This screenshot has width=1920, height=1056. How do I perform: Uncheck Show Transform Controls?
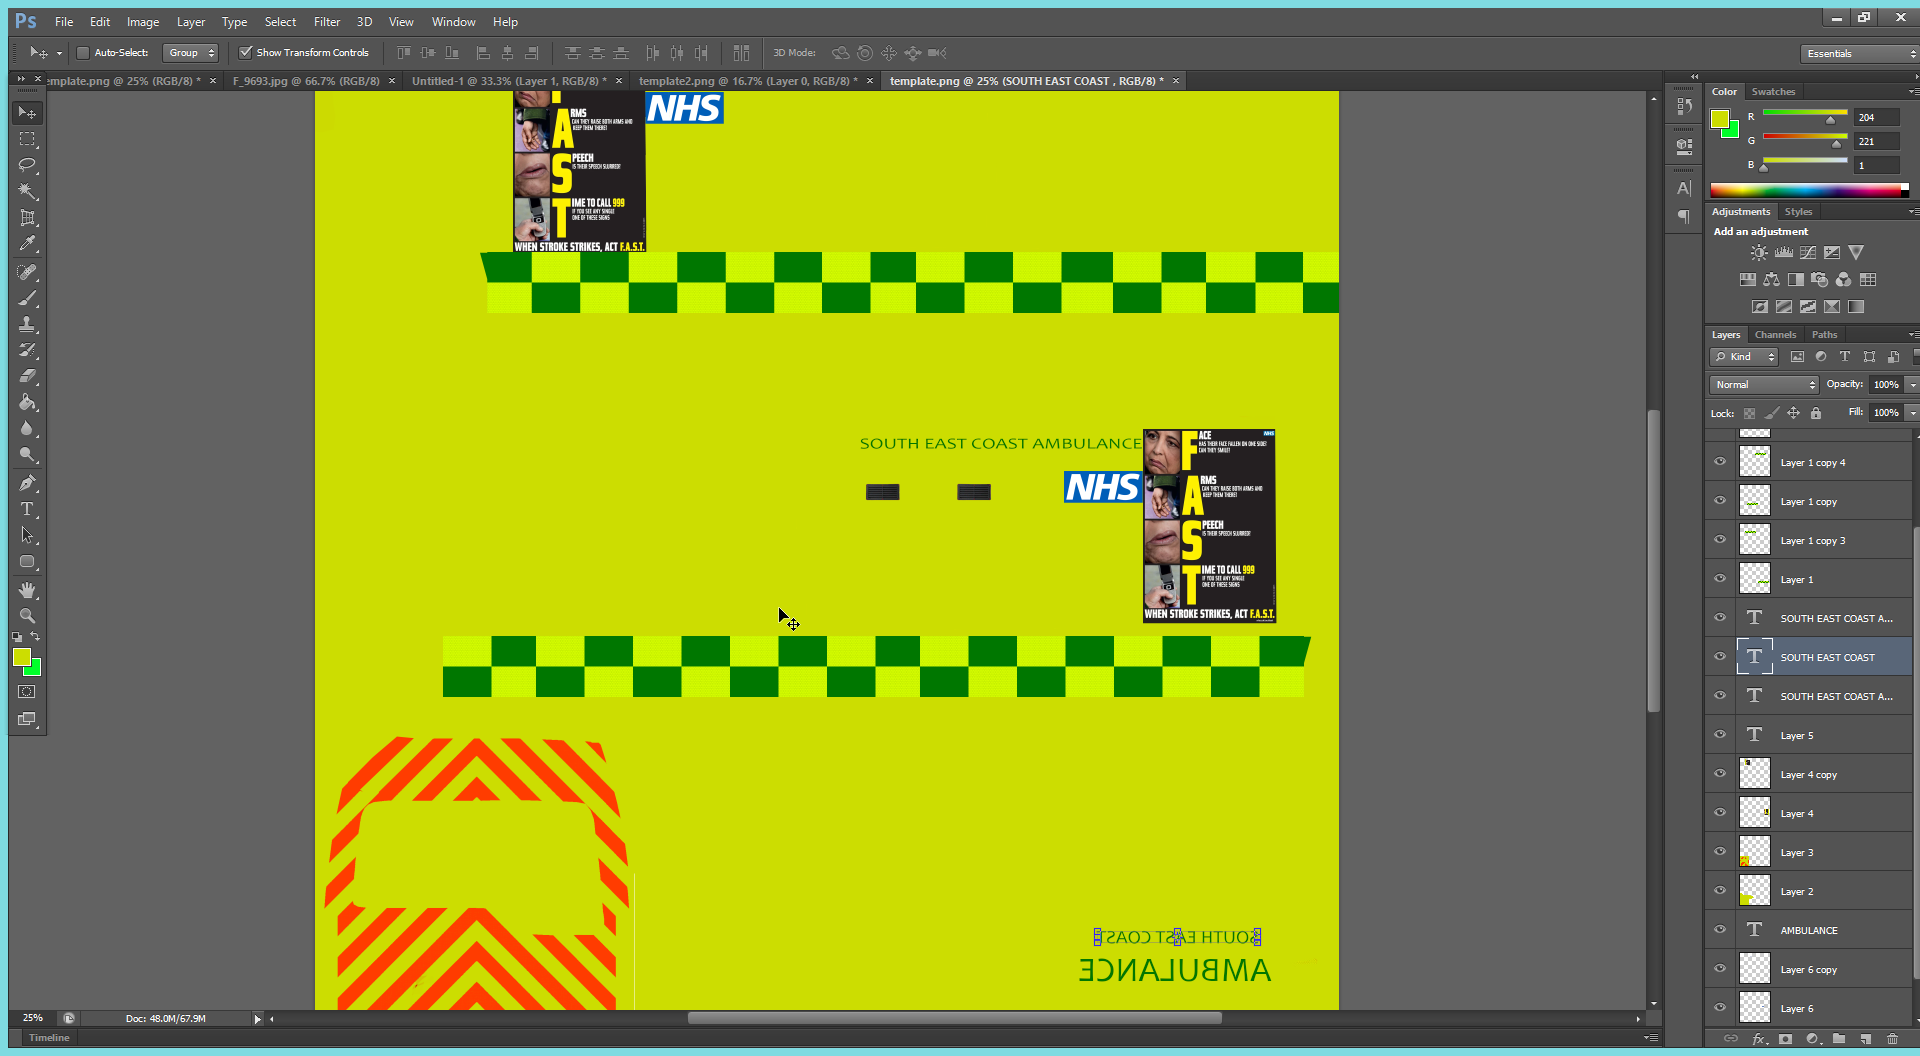245,53
